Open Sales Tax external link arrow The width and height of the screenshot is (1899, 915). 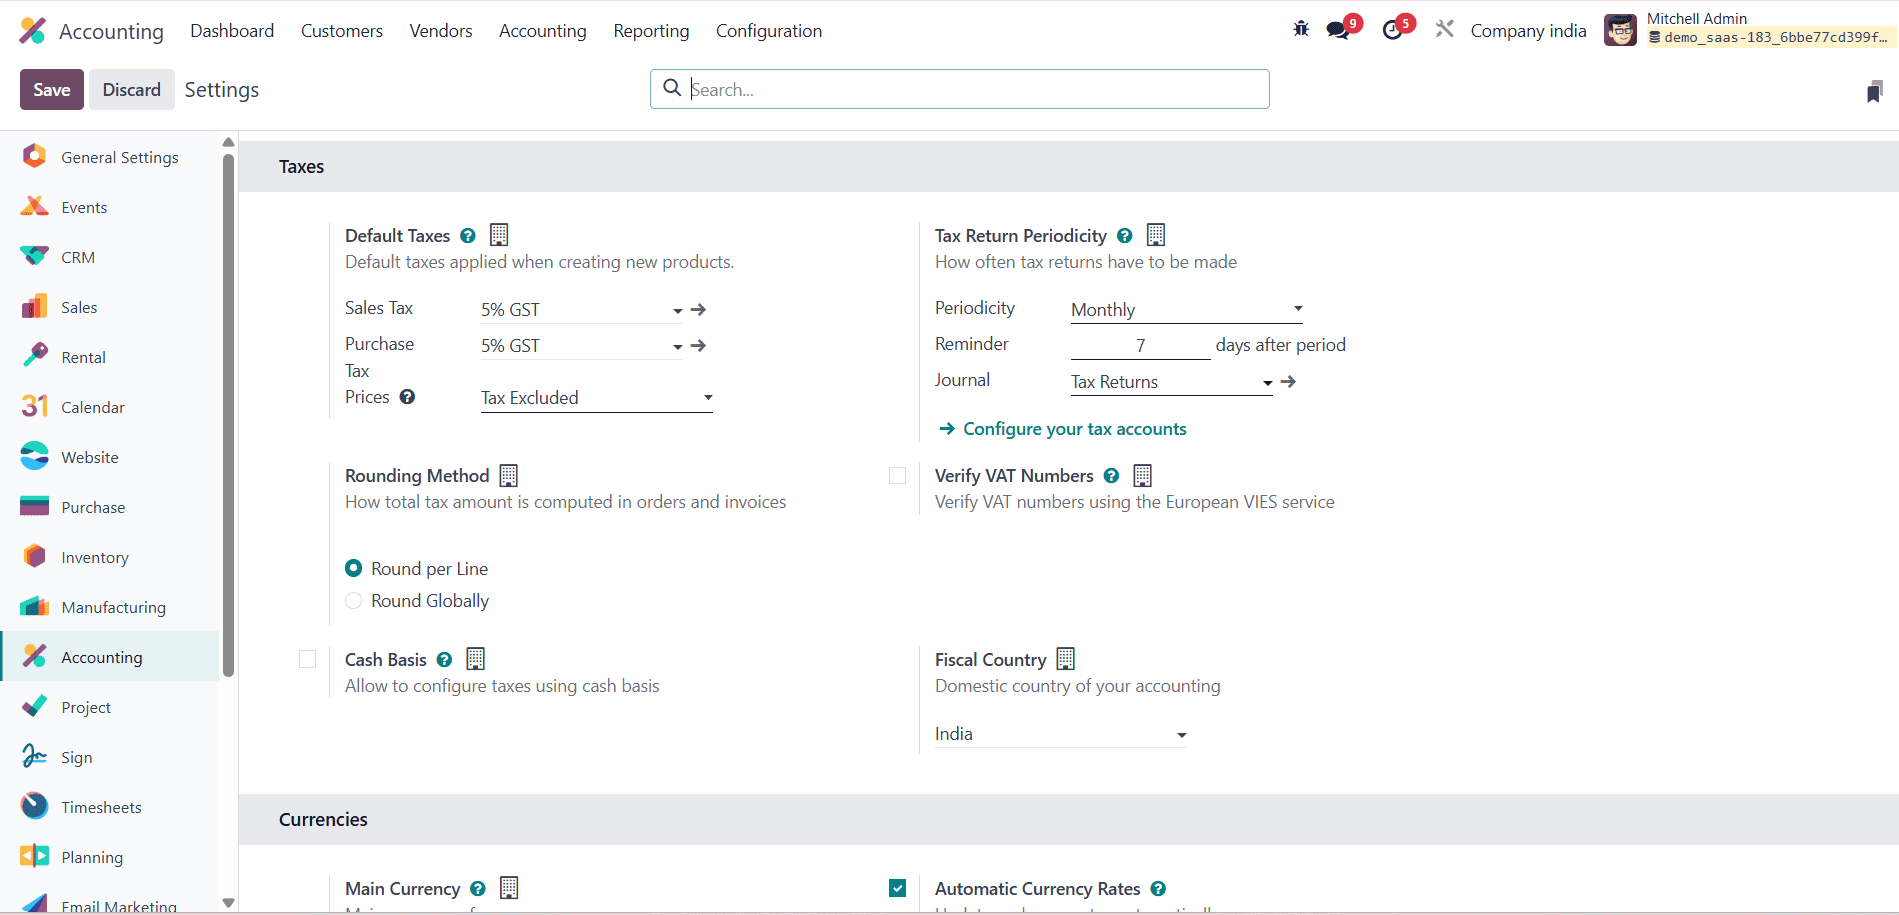[x=699, y=310]
